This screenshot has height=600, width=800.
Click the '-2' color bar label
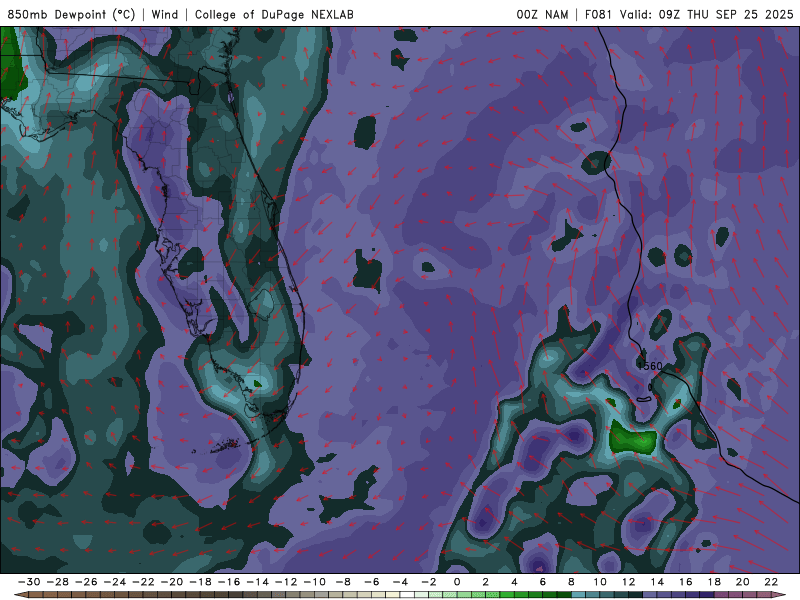(429, 582)
